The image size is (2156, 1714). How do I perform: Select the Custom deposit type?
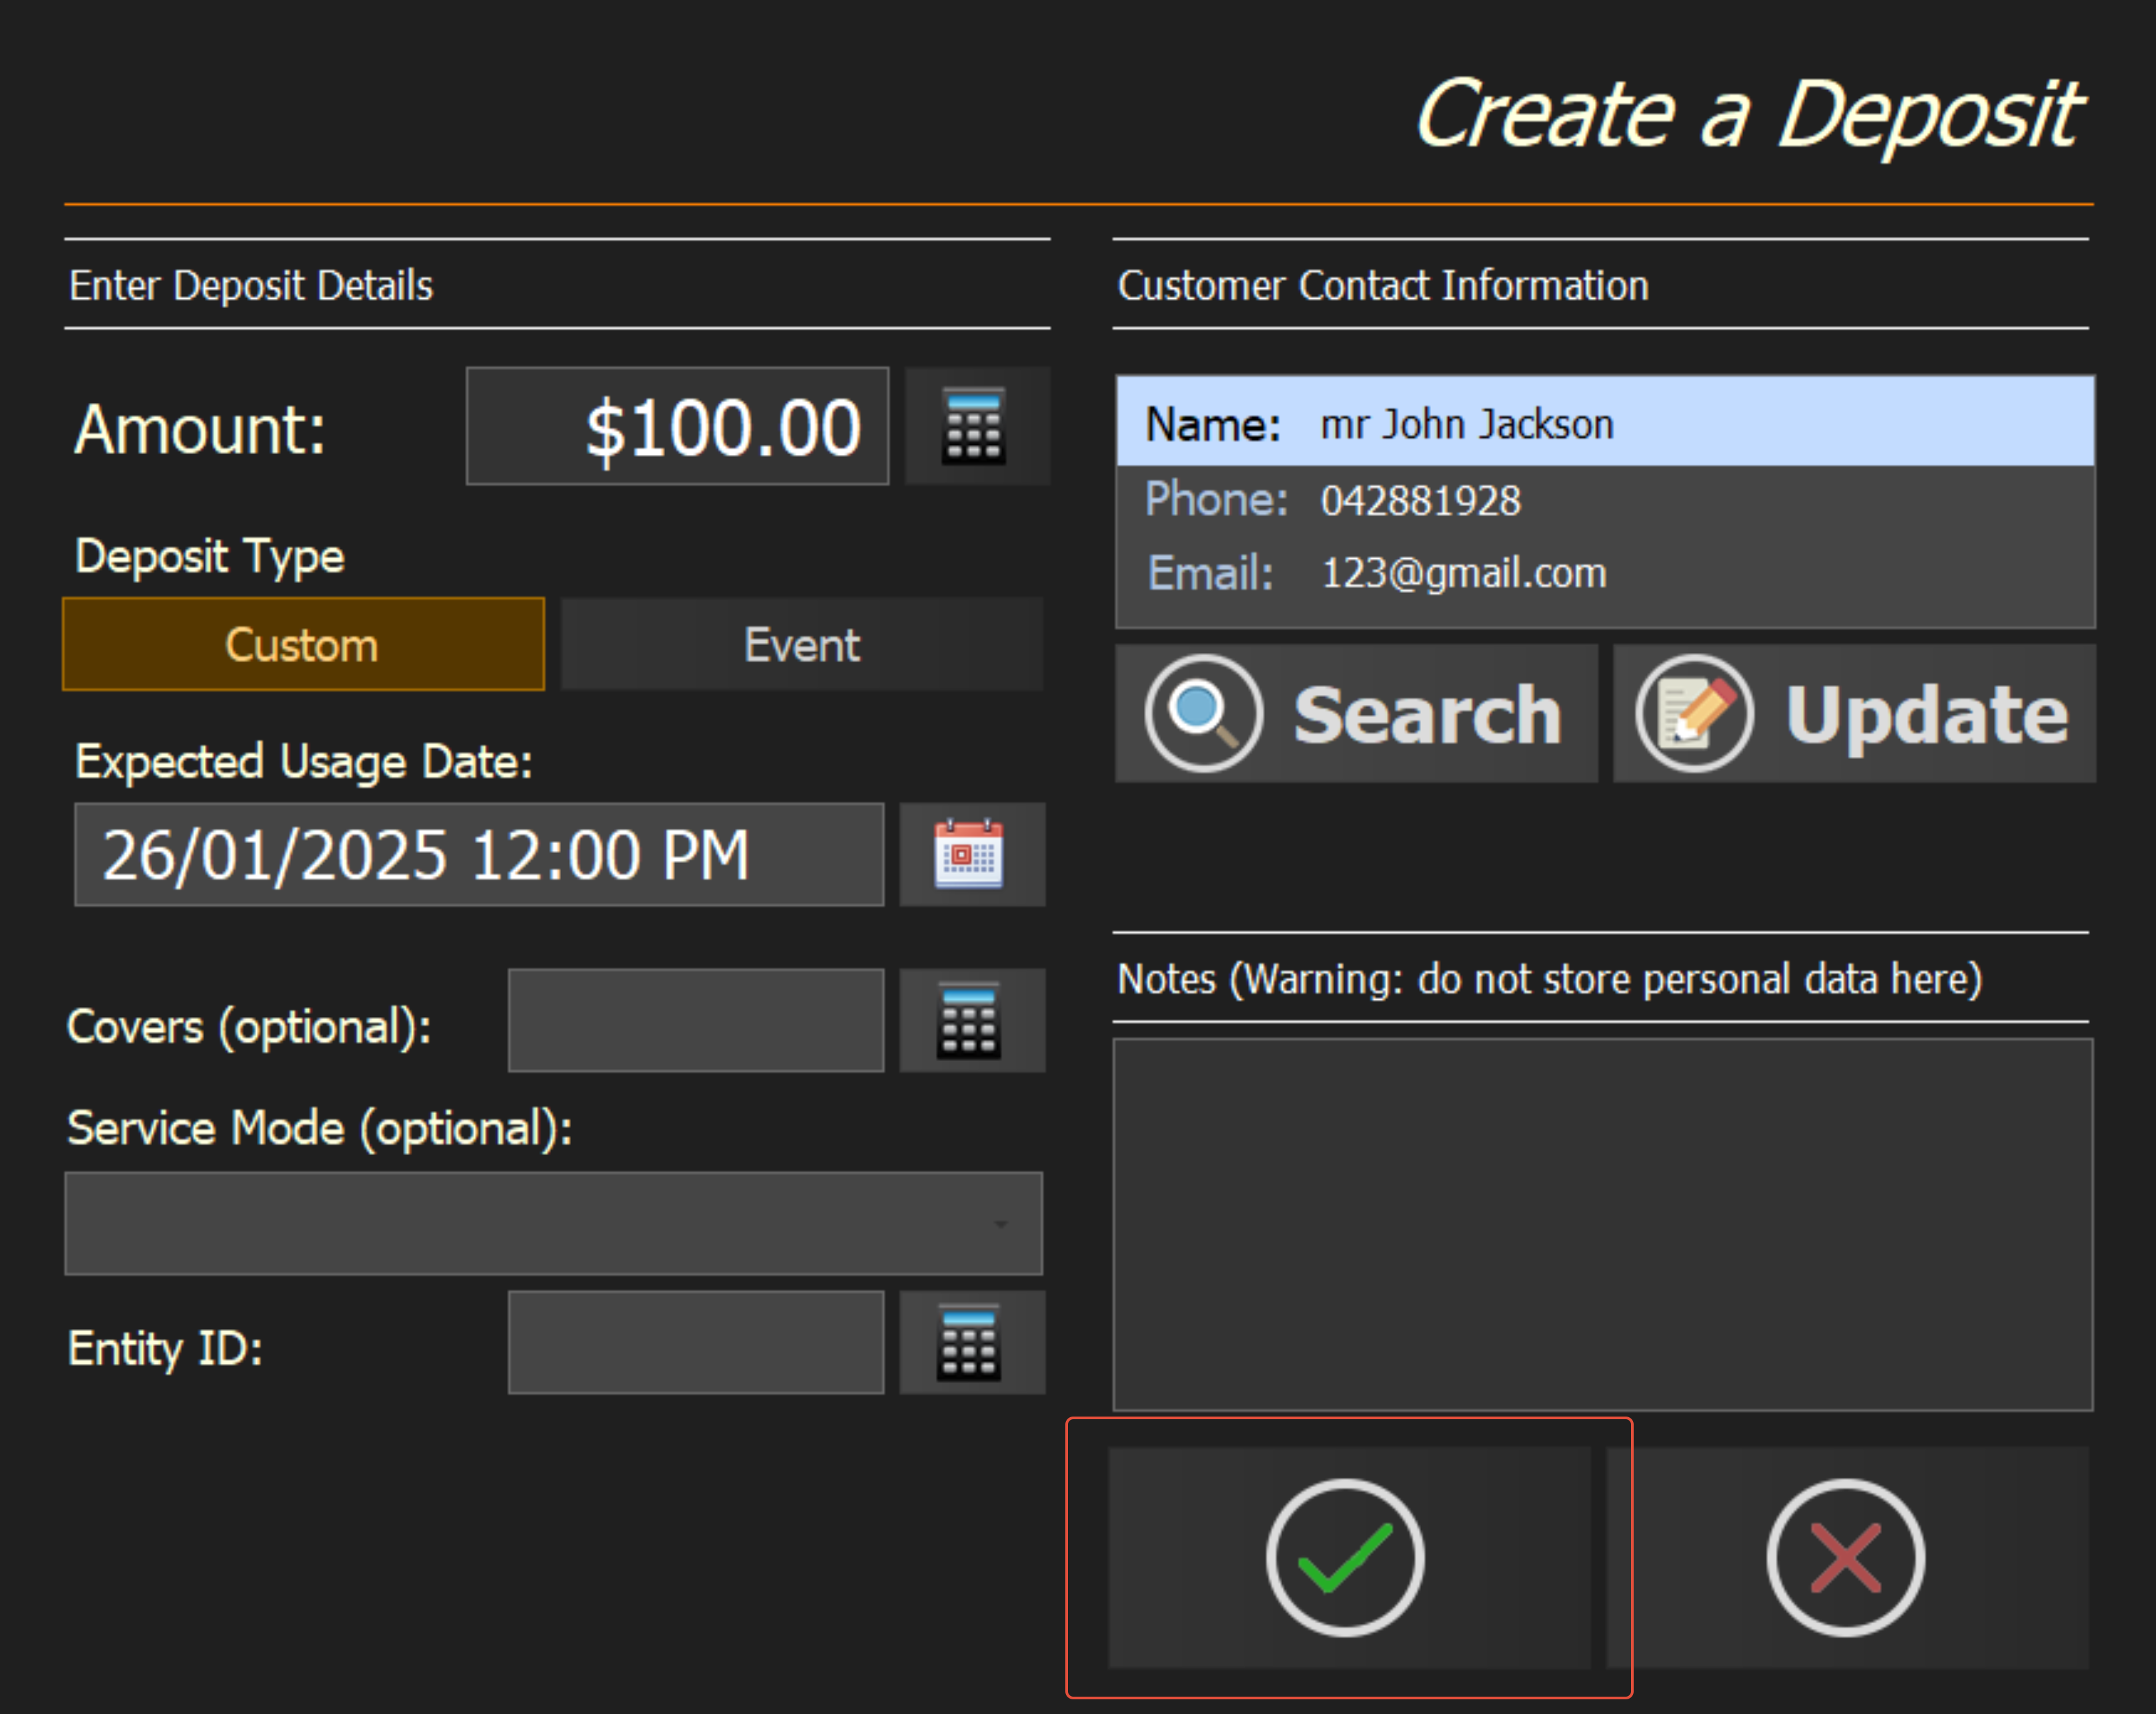click(x=303, y=644)
